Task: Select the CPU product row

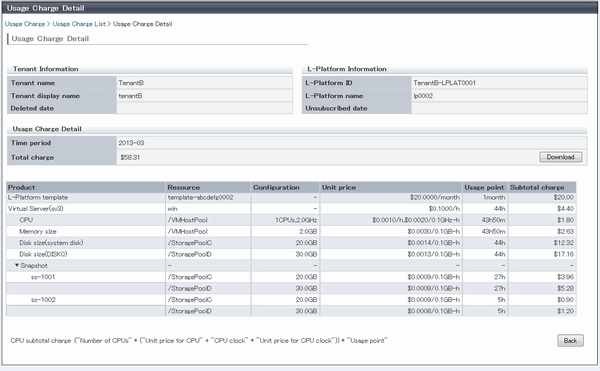Action: pos(291,220)
